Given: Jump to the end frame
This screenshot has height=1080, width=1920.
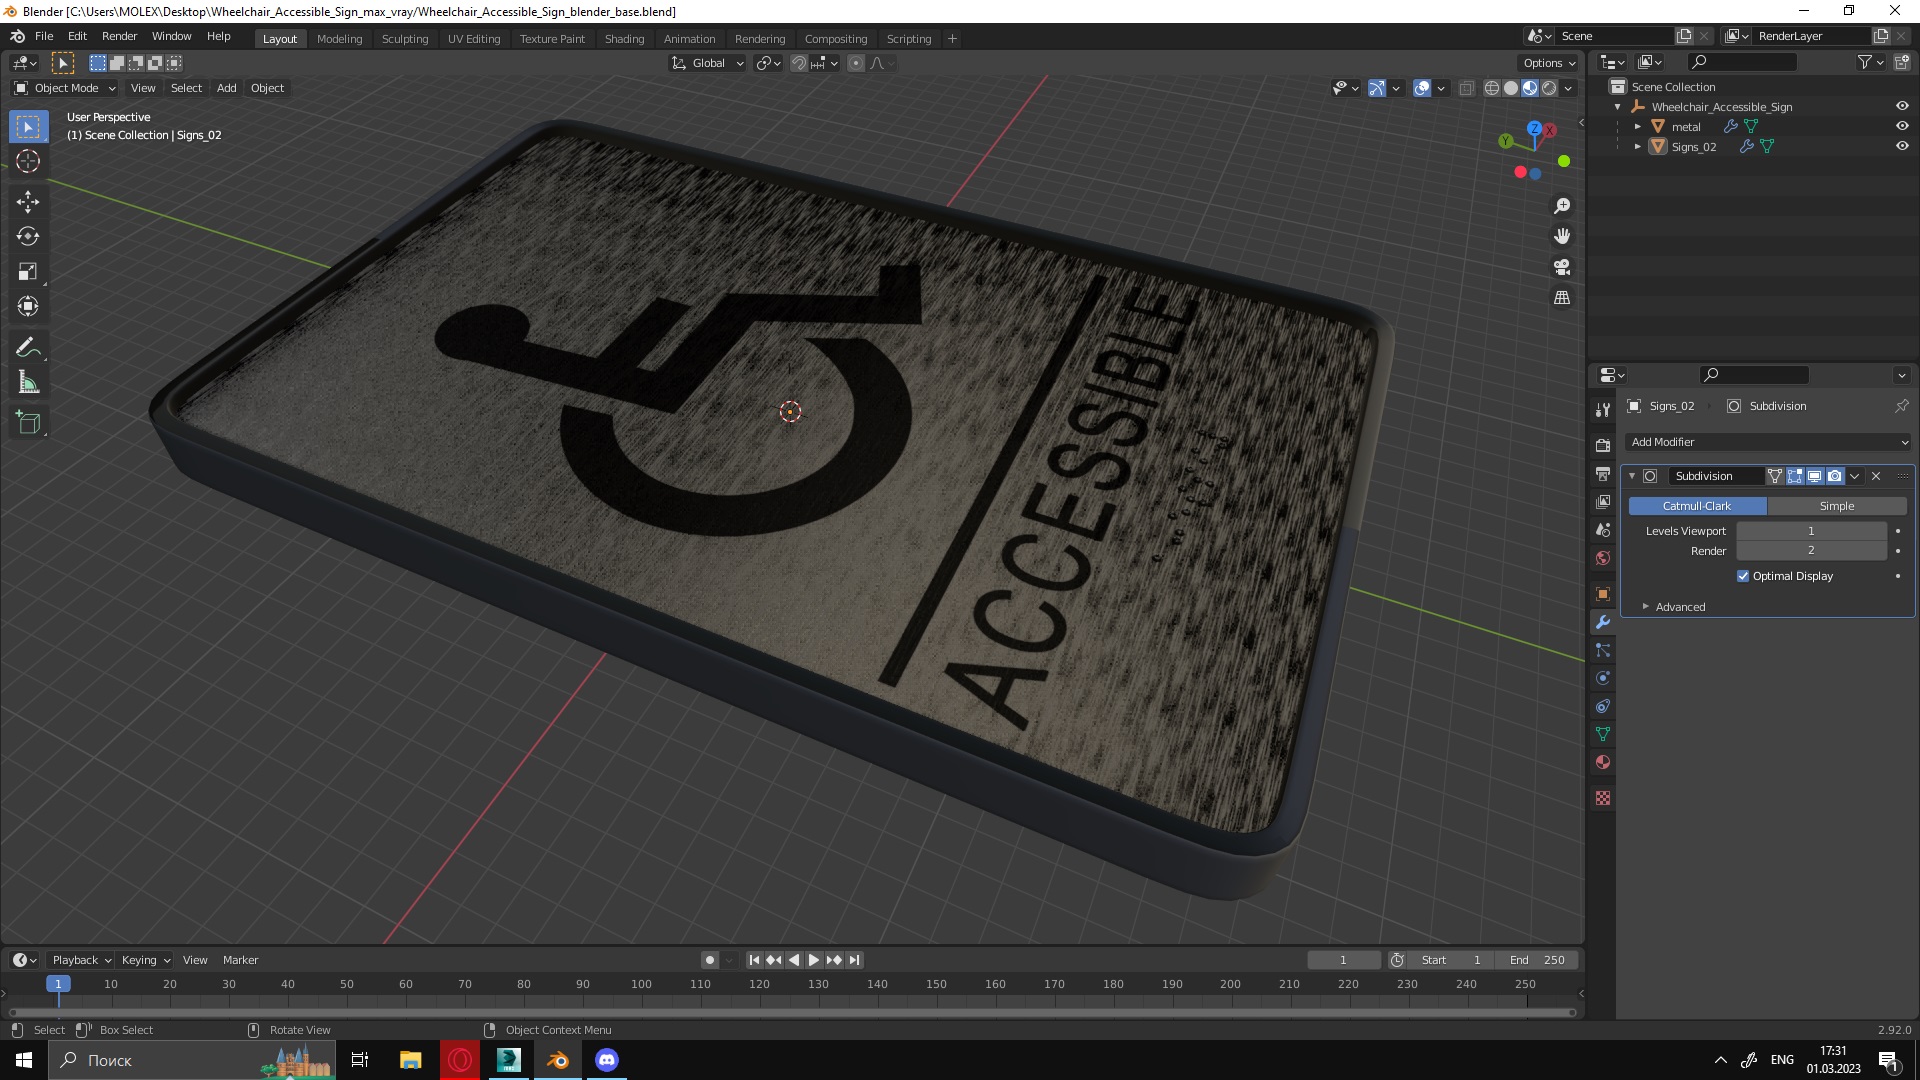Looking at the screenshot, I should (x=854, y=960).
